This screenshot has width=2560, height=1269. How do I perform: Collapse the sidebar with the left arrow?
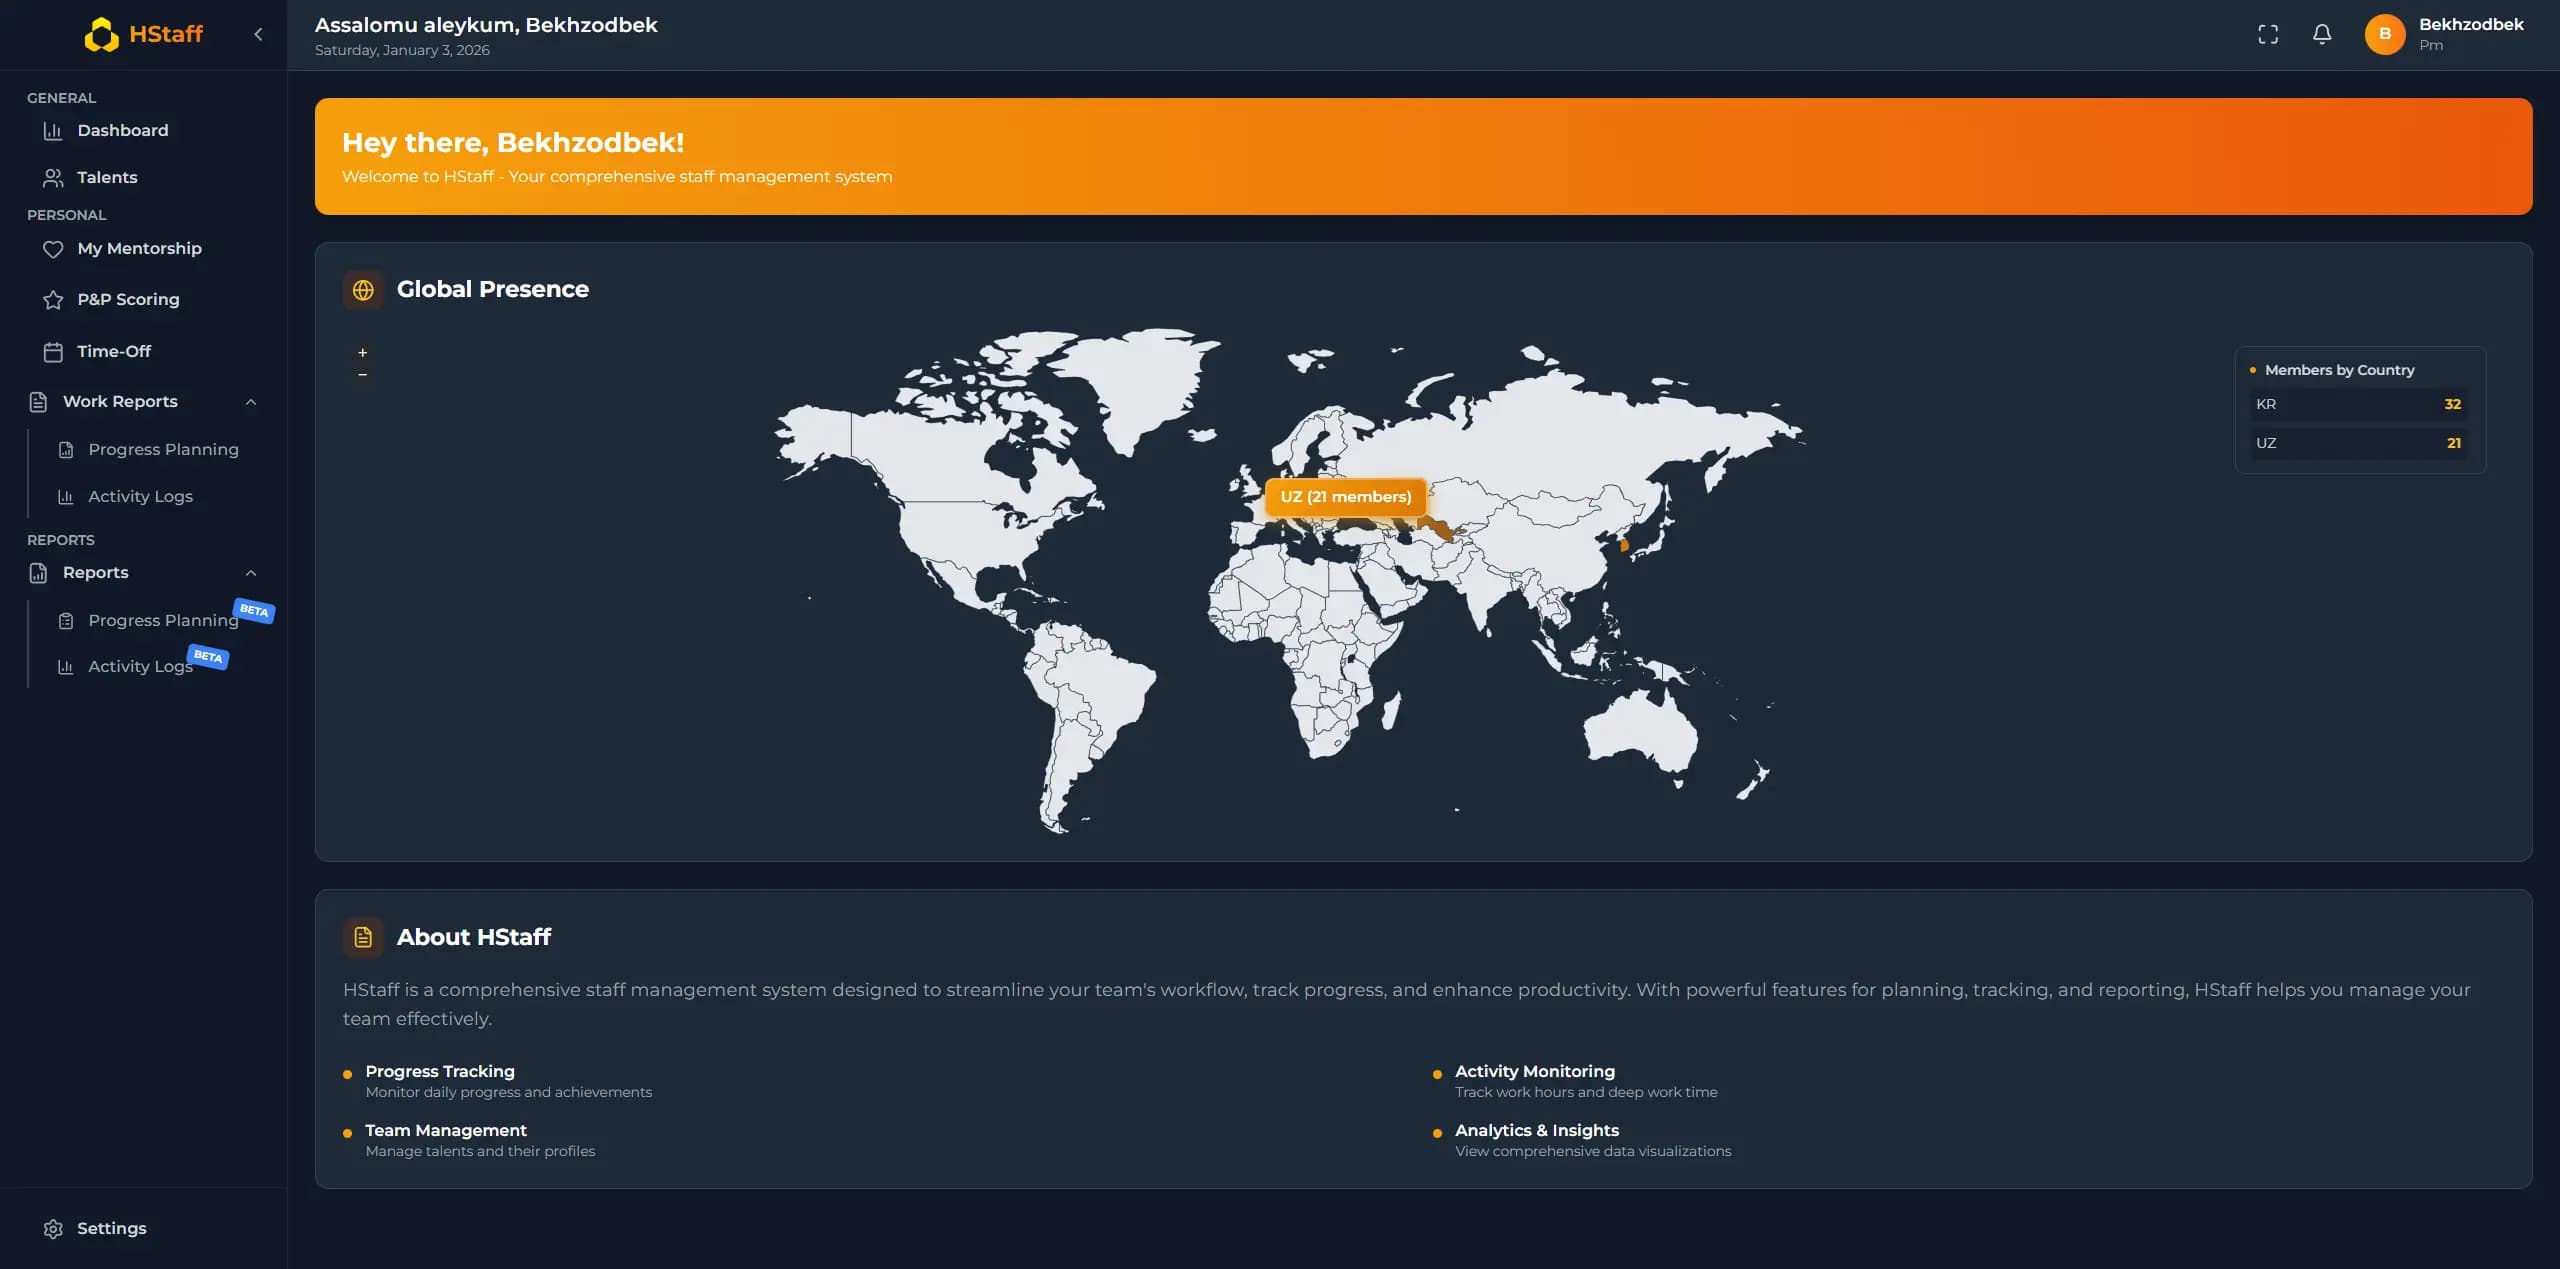[x=257, y=33]
